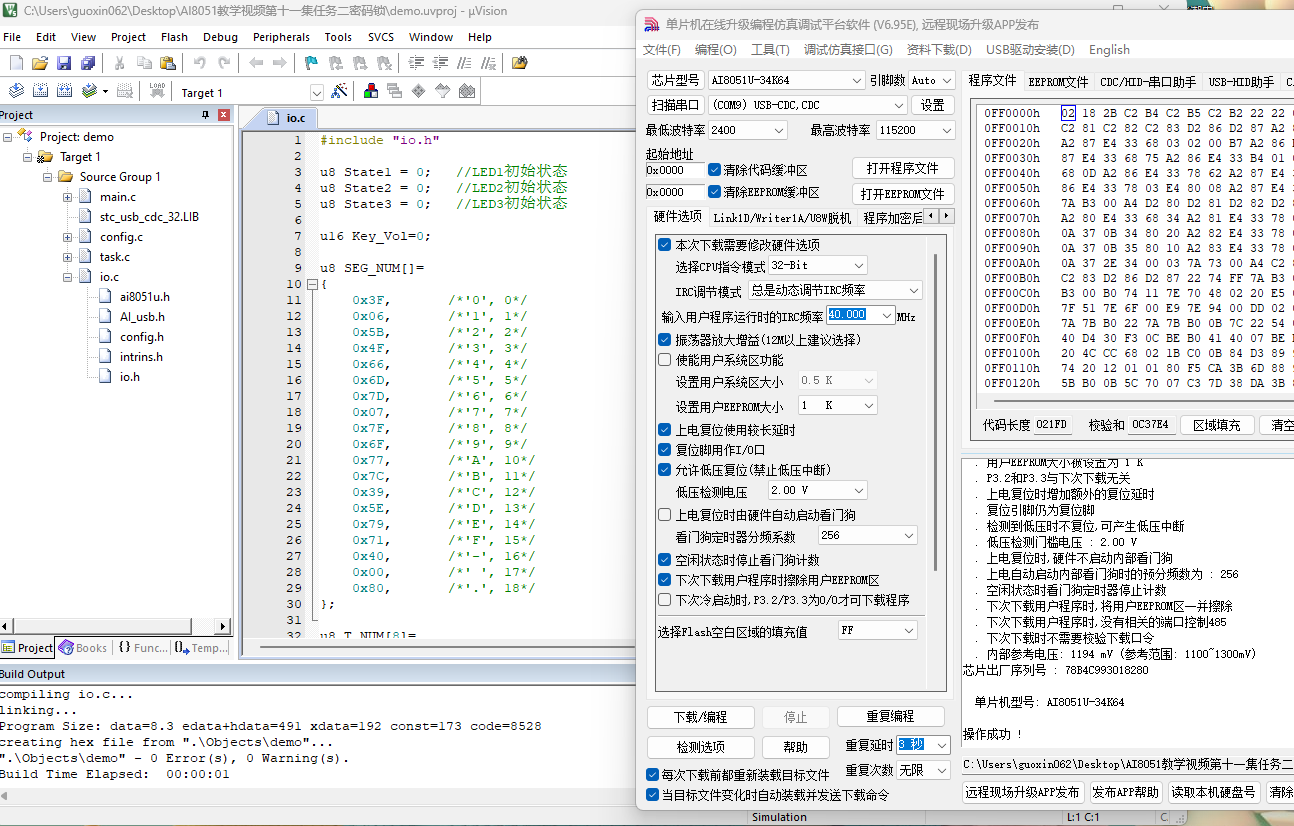Screen dimensions: 1294x826
Task: Toggle 复位脚用作I/O口 checkbox
Action: 665,450
